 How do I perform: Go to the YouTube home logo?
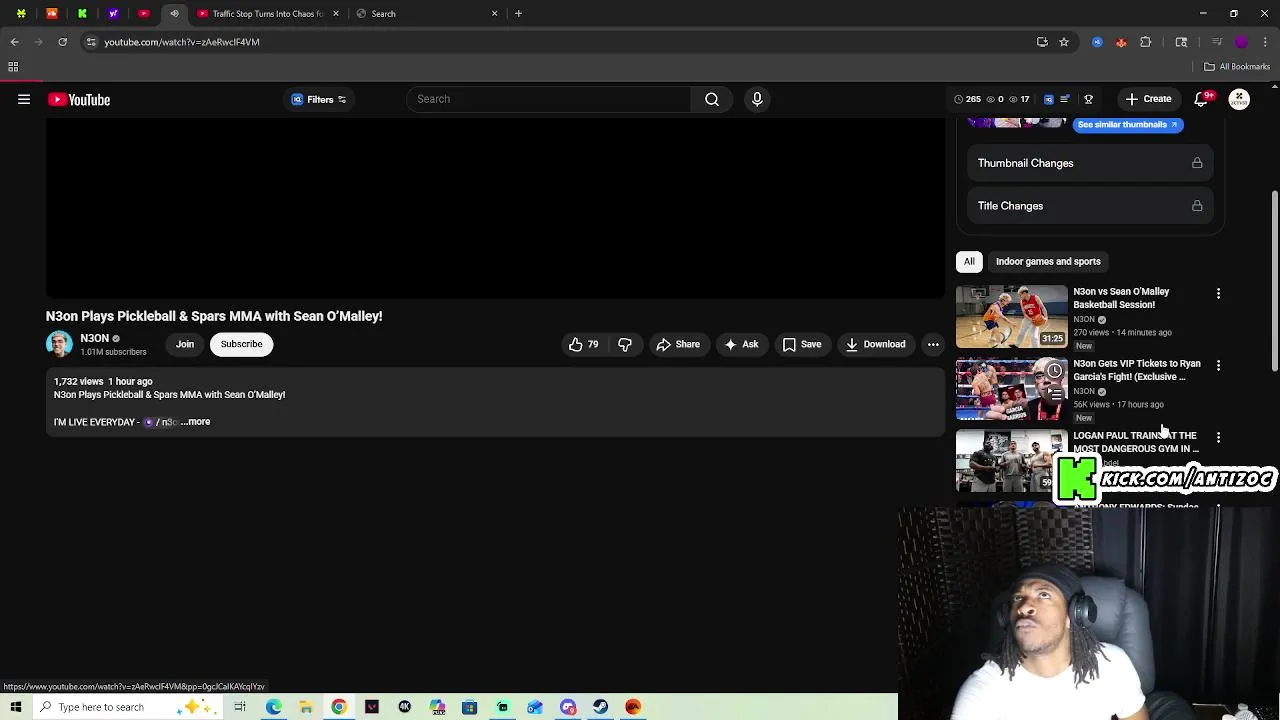[79, 99]
